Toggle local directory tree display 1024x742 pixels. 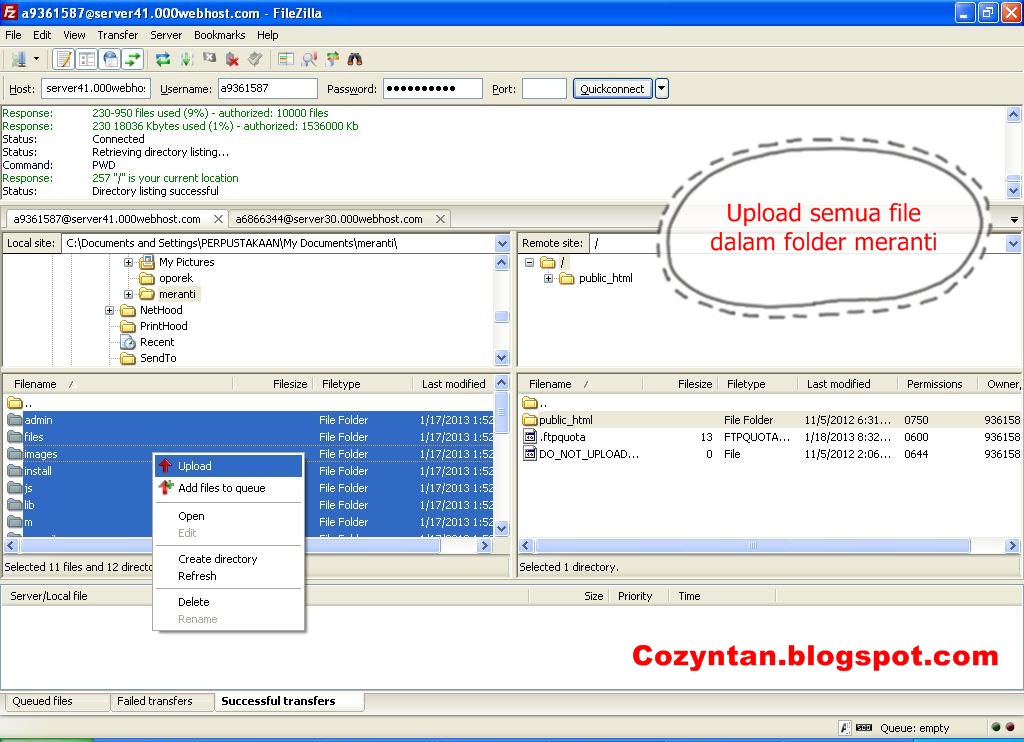tap(87, 59)
